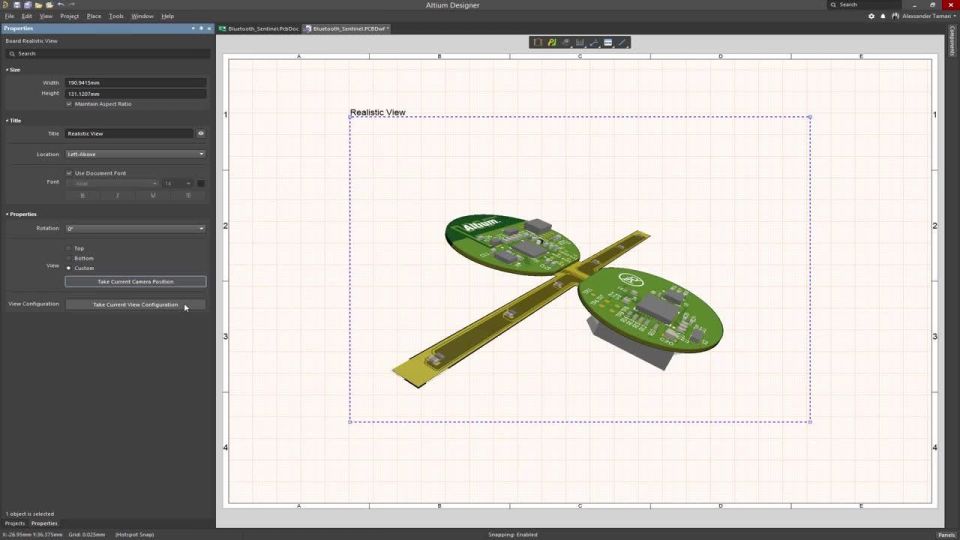Open settings via the gear icon
Viewport: 960px width, 540px height.
tap(871, 16)
